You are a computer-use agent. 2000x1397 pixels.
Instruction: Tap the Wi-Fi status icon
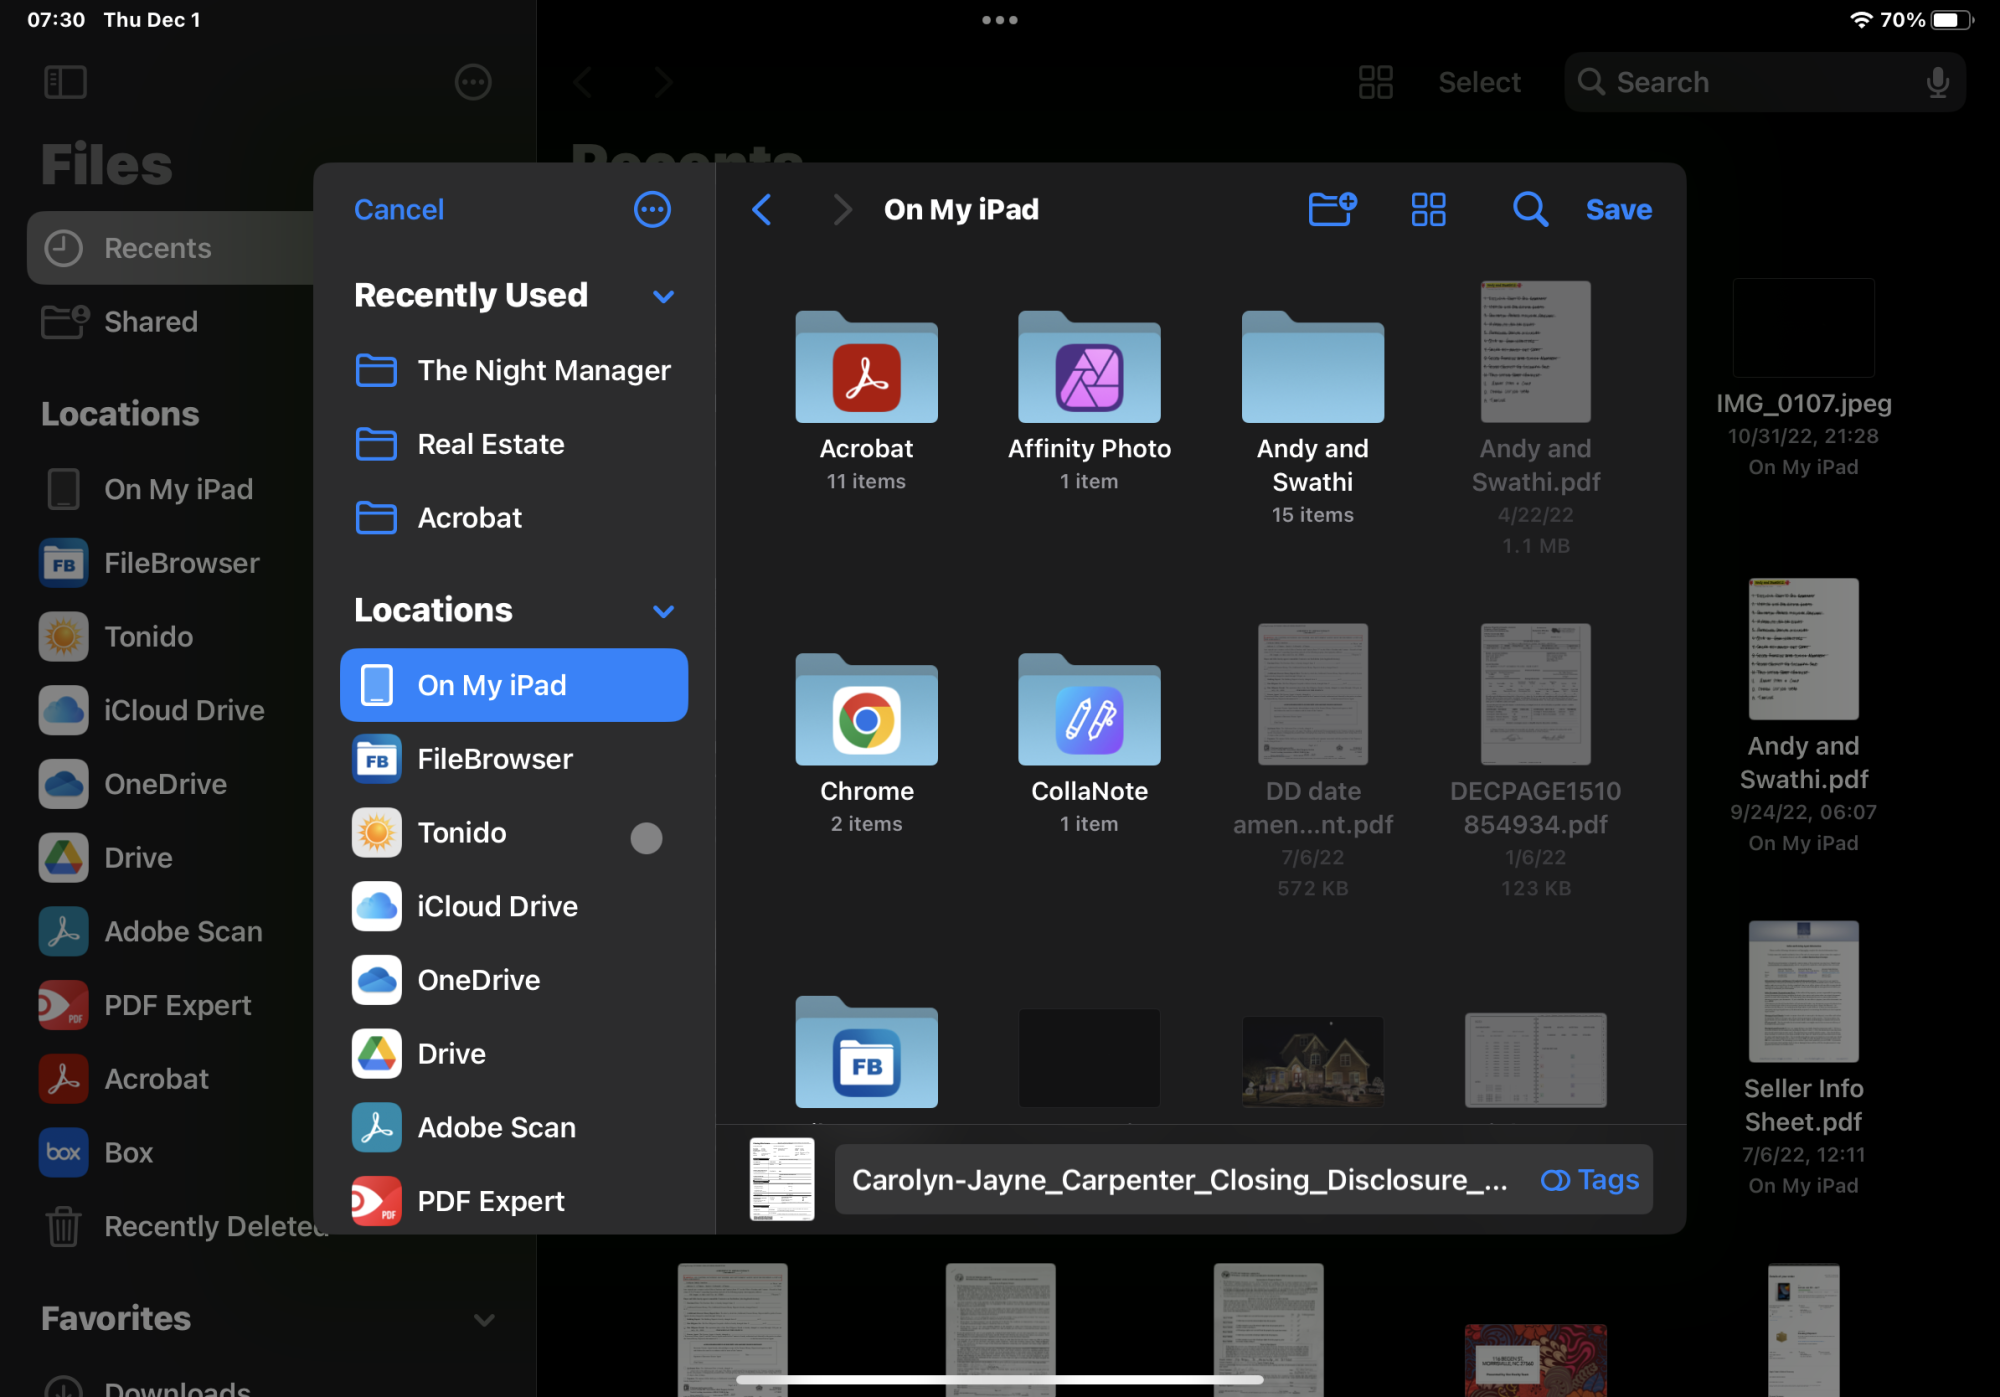(1860, 20)
